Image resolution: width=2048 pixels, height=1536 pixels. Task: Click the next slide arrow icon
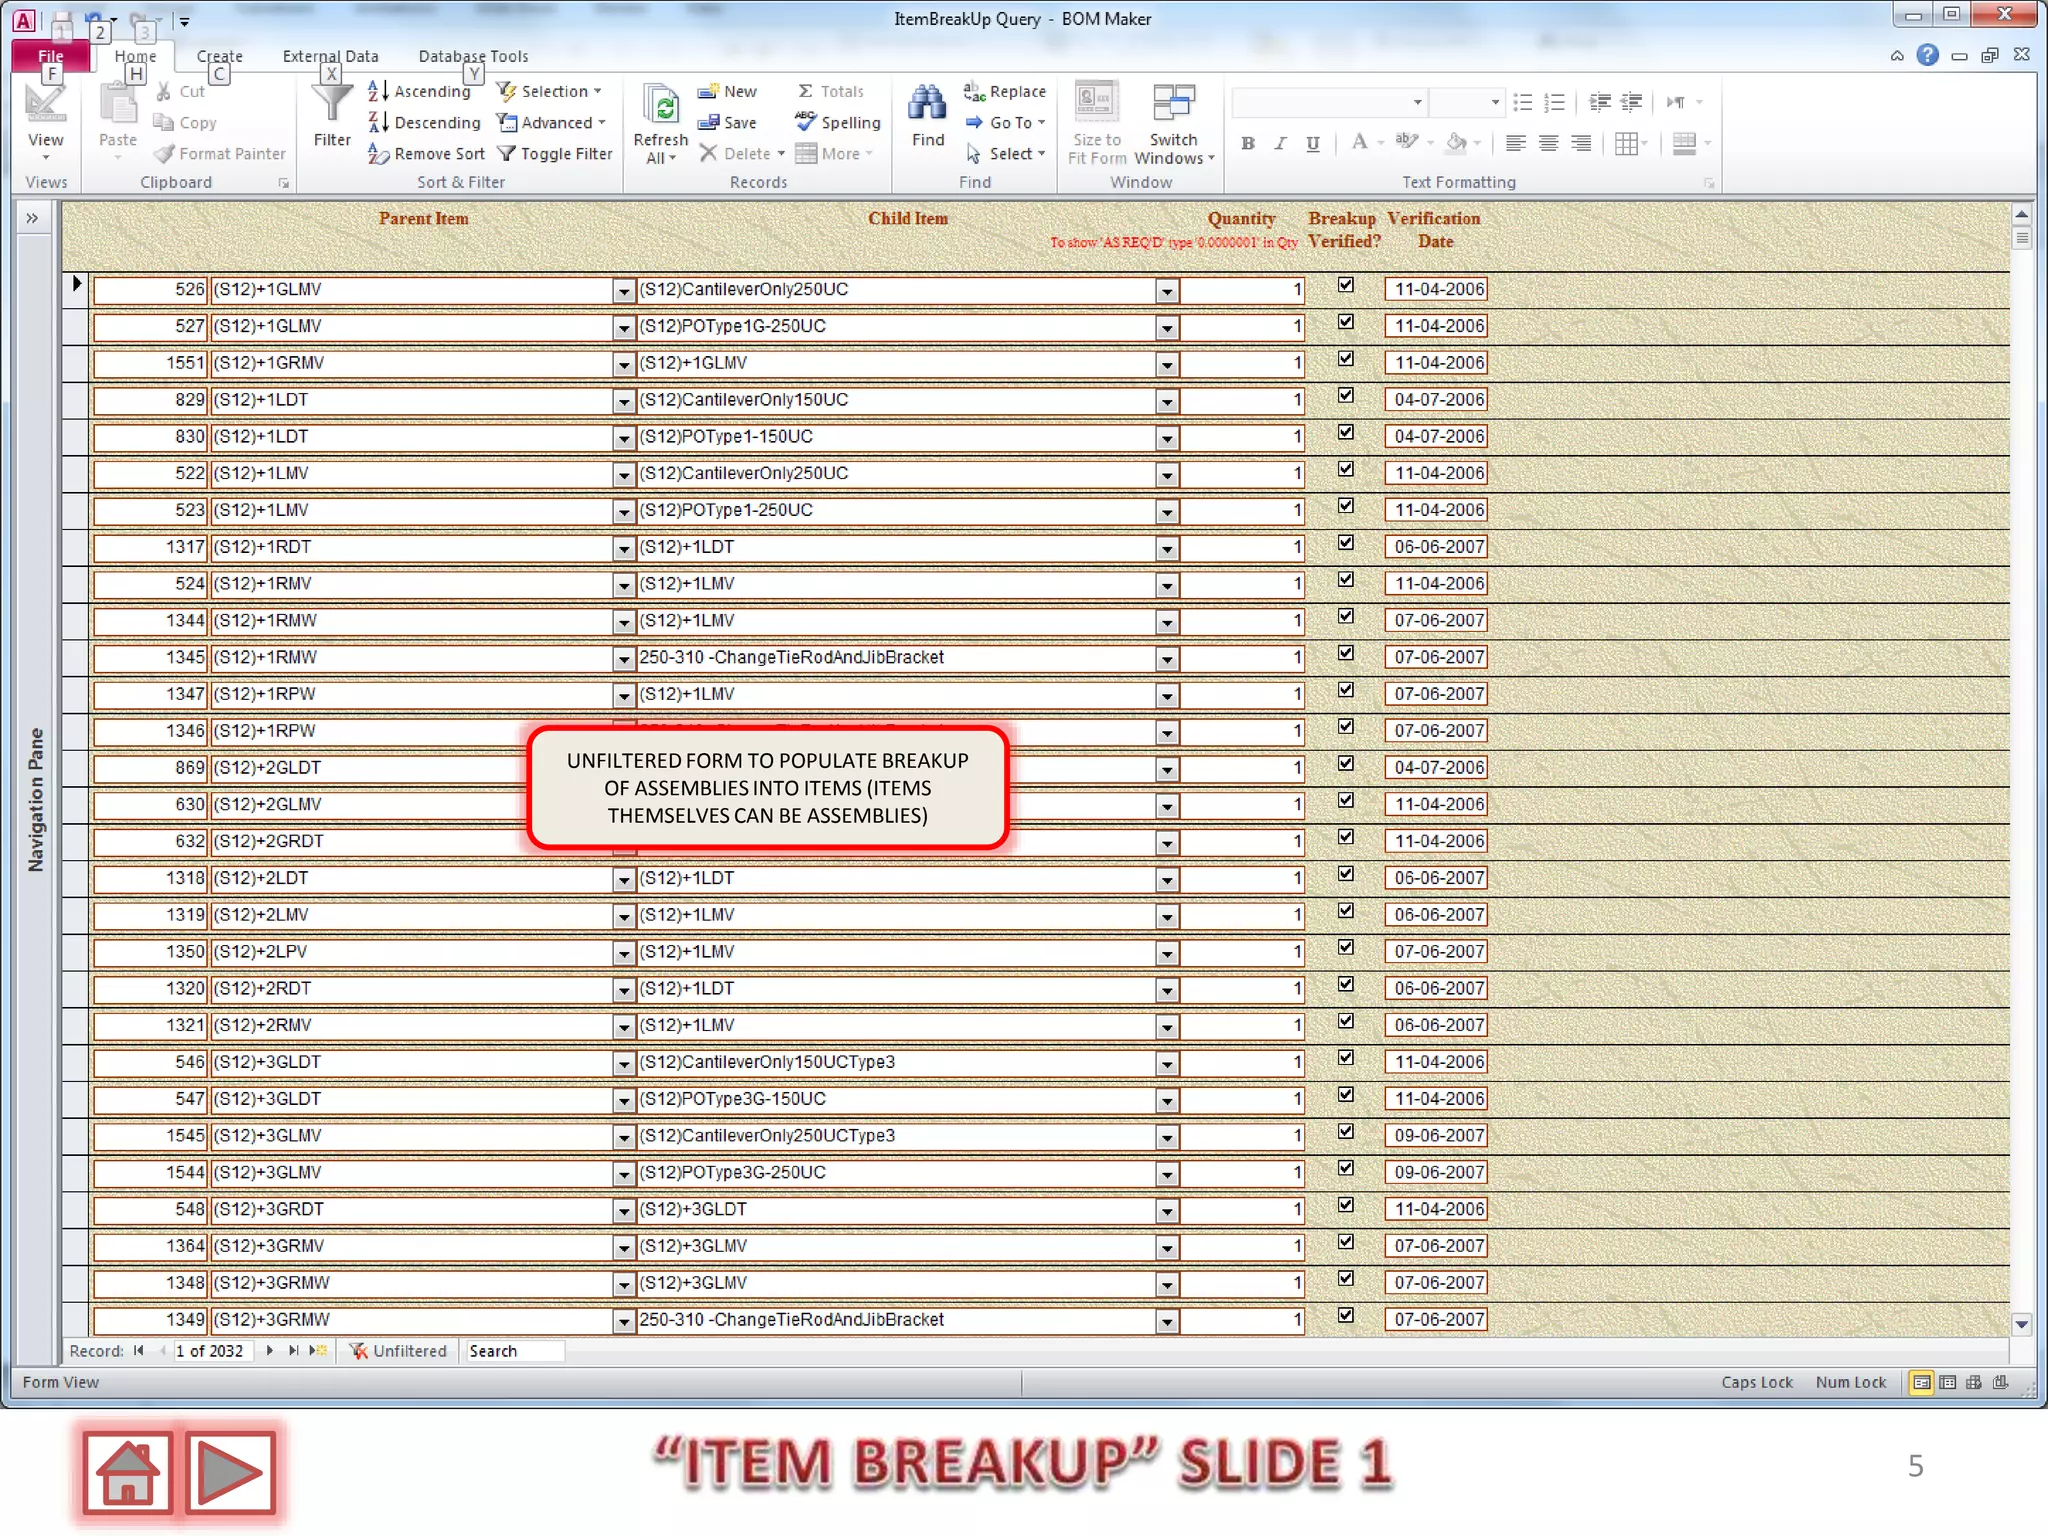(230, 1472)
